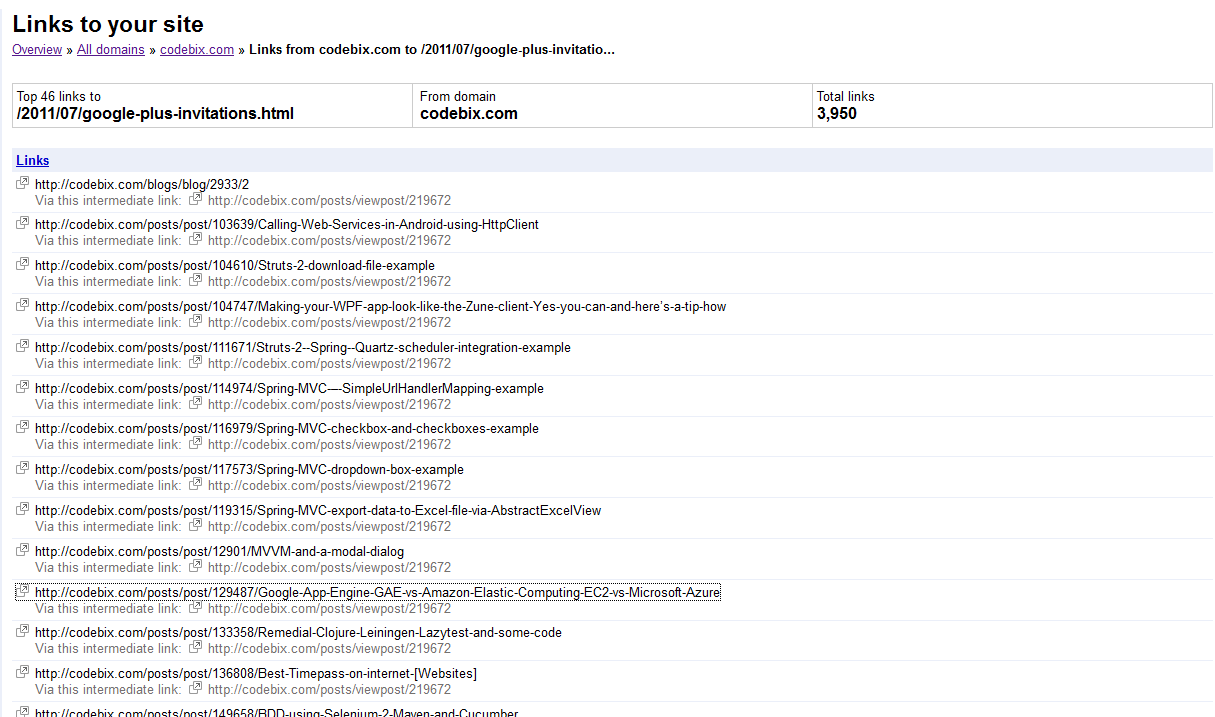Image resolution: width=1215 pixels, height=717 pixels.
Task: Open viewpost/219672 intermediate URL under MVVM row
Action: click(x=330, y=568)
